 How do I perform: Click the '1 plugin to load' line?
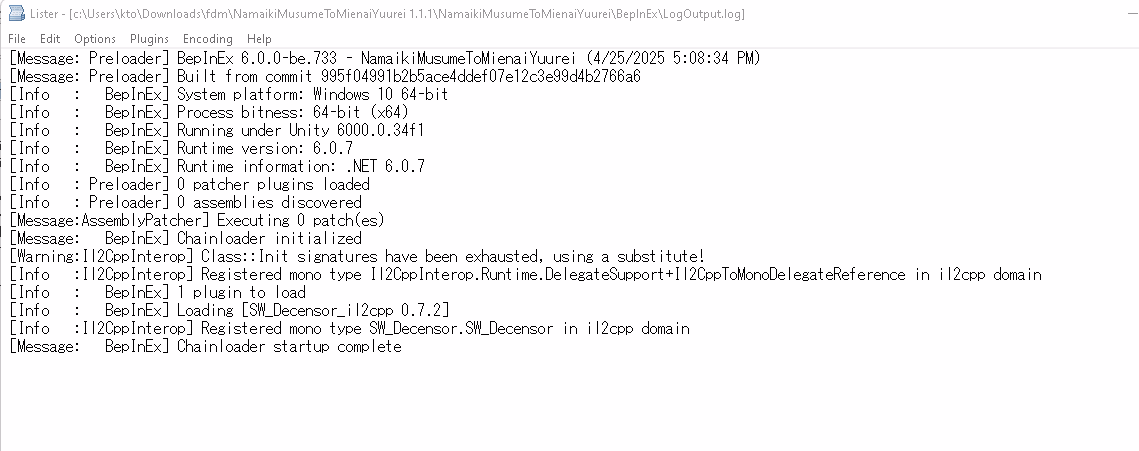tap(157, 292)
